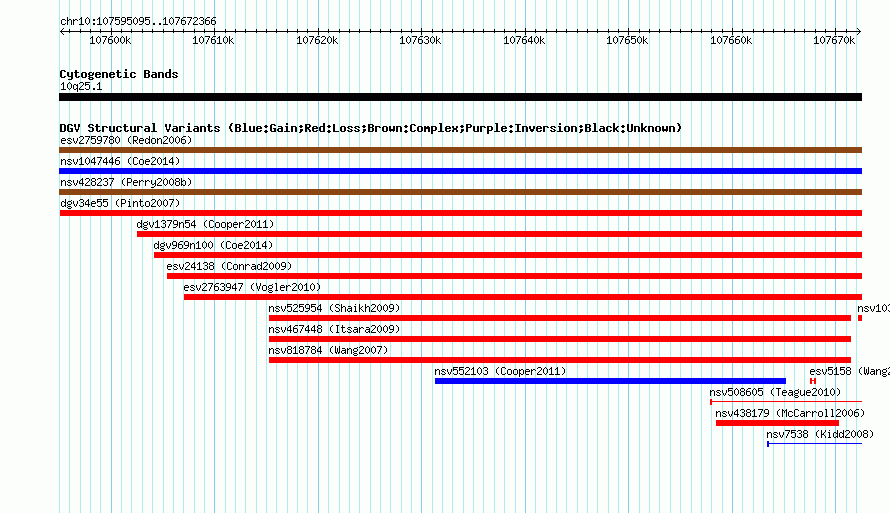This screenshot has width=890, height=513.
Task: Click the esv2759780 (Redon2006) variant label
Action: click(126, 140)
